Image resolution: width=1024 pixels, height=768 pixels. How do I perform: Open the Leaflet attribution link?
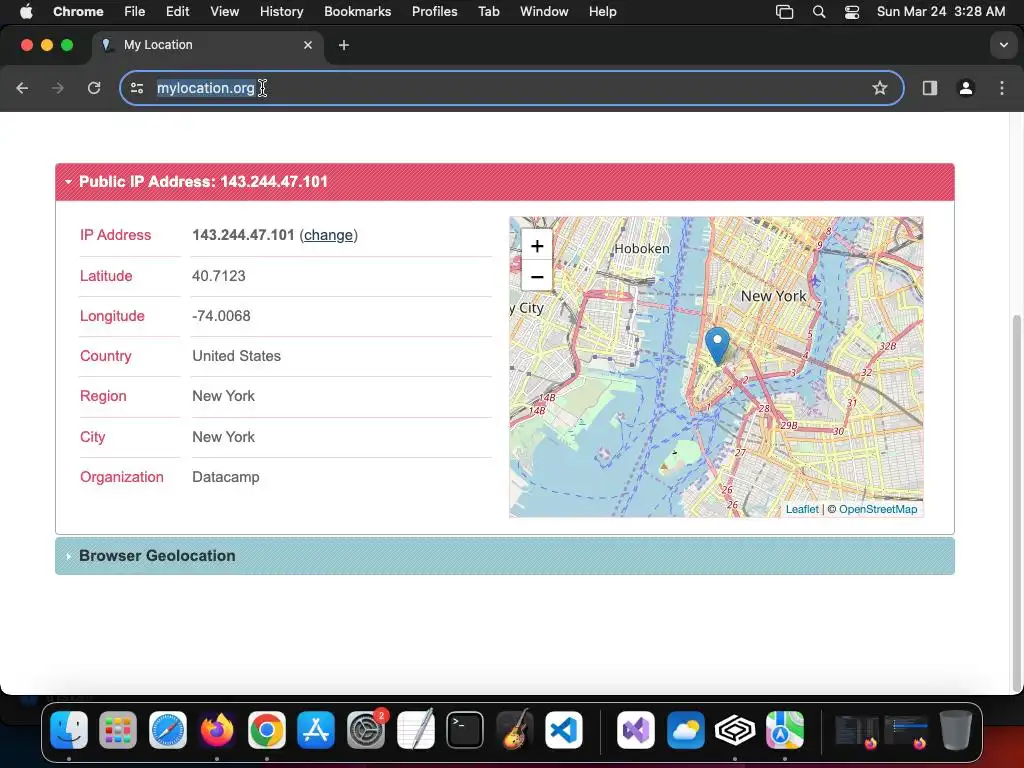tap(802, 509)
